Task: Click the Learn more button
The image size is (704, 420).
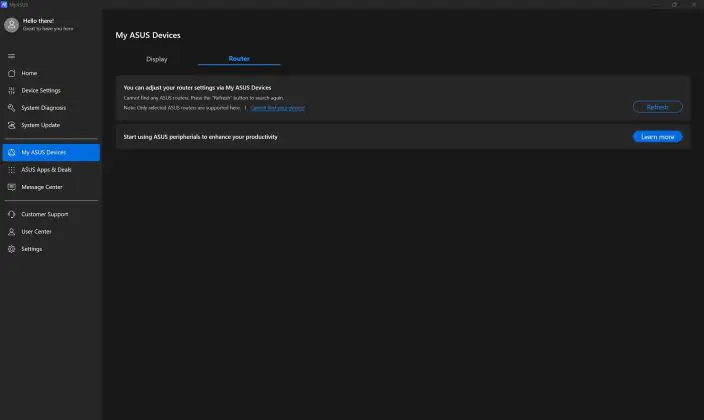Action: 658,137
